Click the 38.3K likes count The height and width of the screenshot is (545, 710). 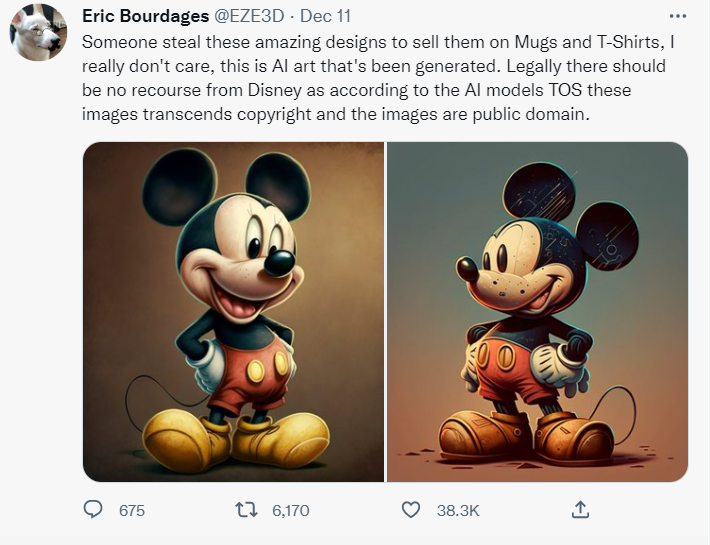[458, 510]
